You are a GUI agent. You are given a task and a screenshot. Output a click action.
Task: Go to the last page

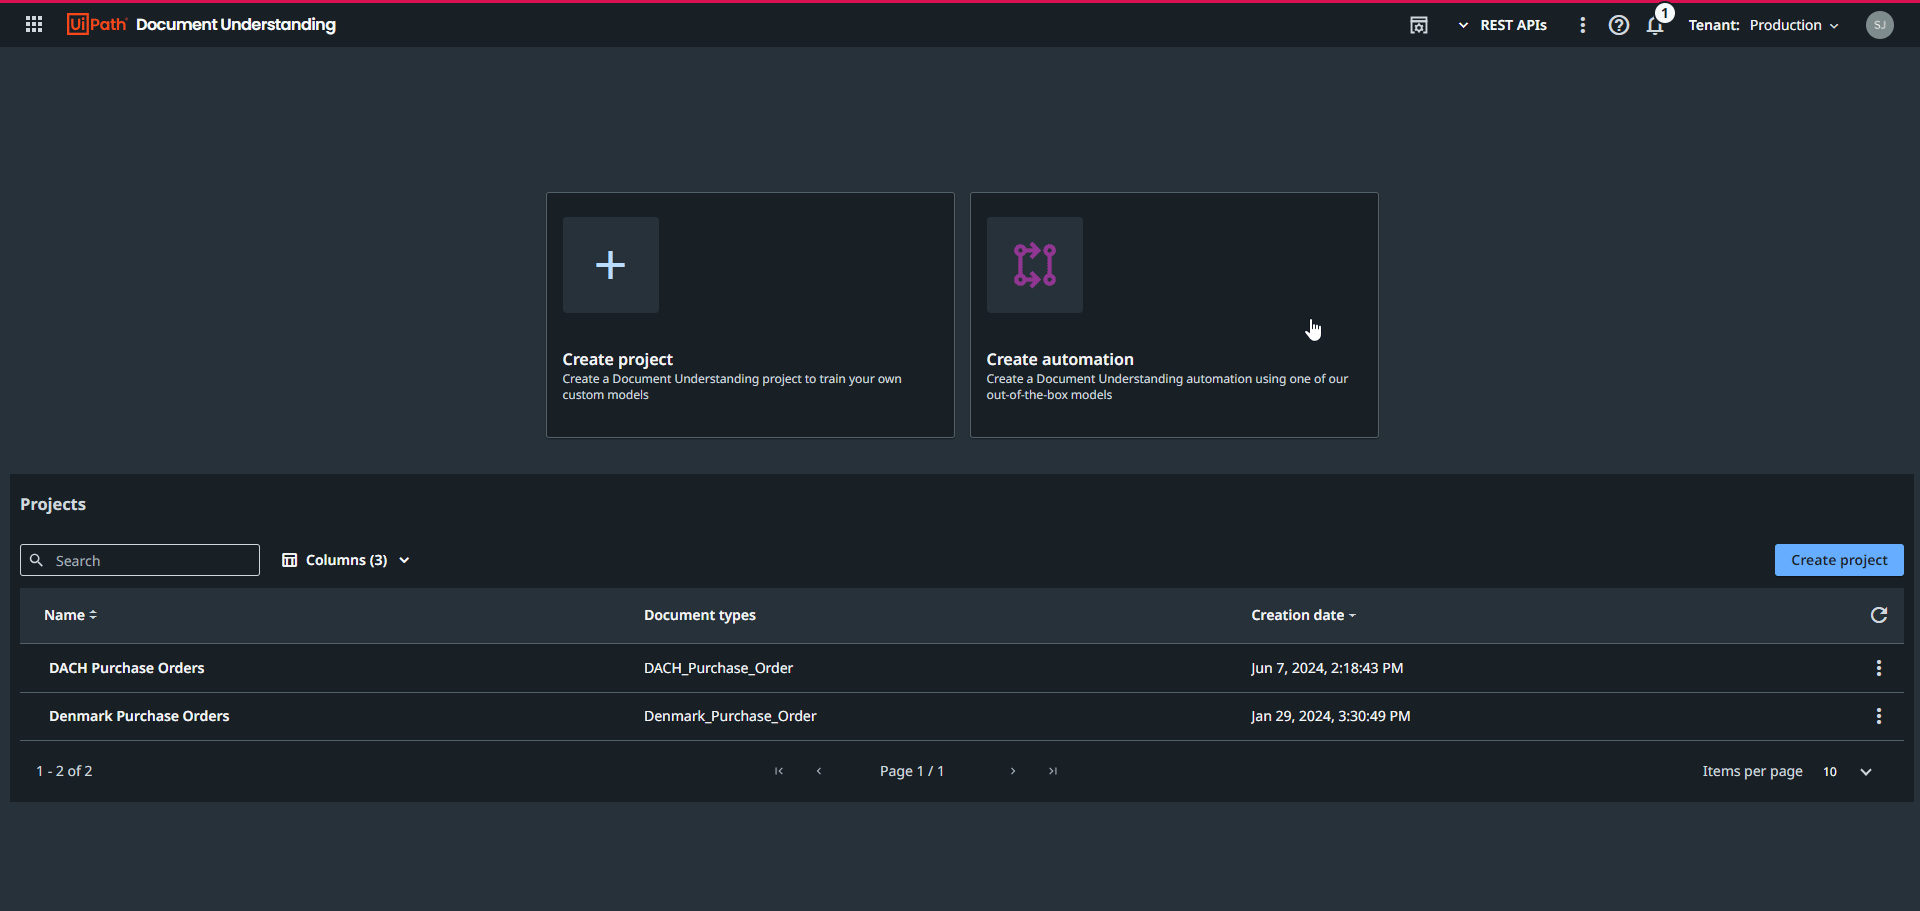click(x=1053, y=771)
